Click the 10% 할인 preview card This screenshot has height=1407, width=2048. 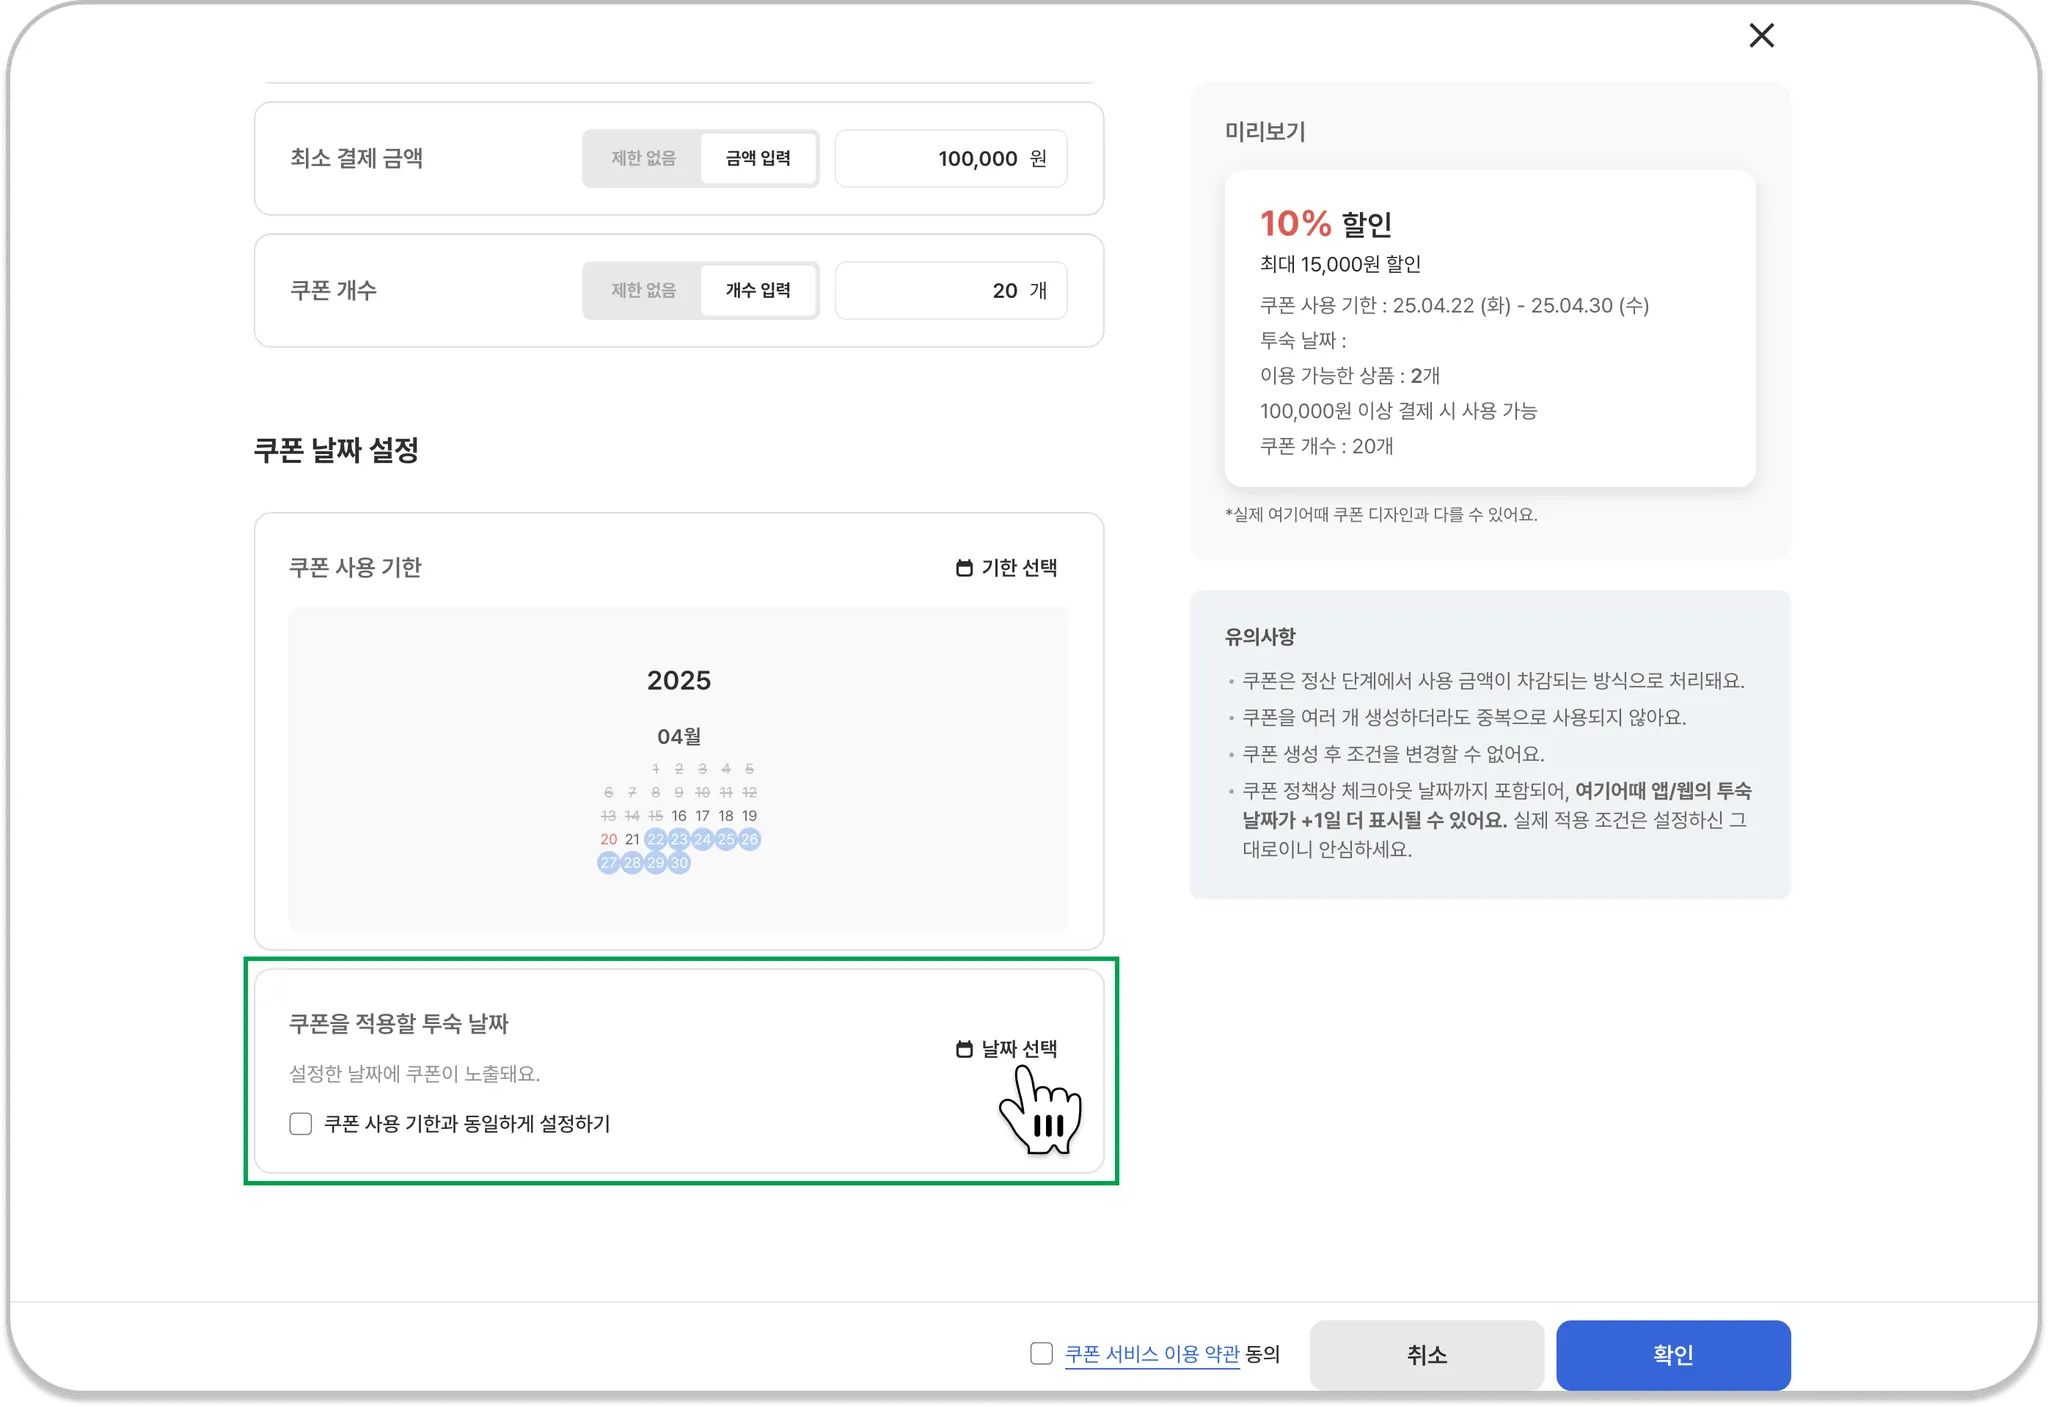pos(1489,328)
